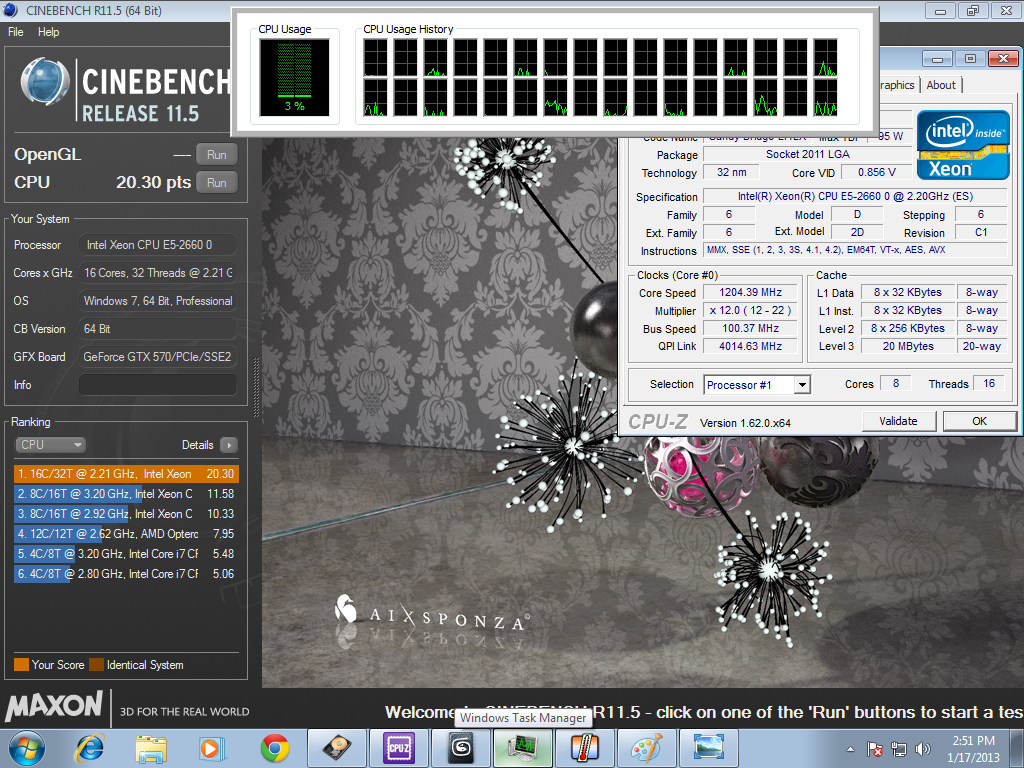Image resolution: width=1024 pixels, height=768 pixels.
Task: Select ranking row 5 scoring 5.48
Action: (x=126, y=554)
